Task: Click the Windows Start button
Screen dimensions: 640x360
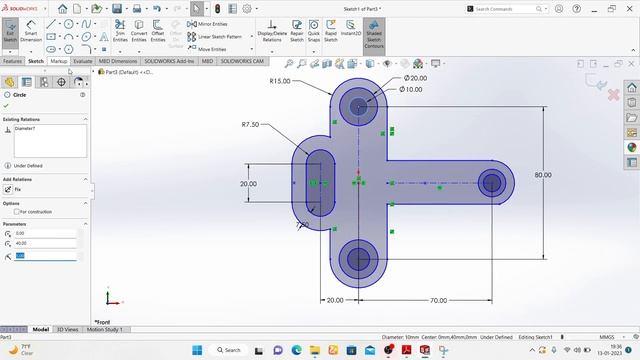Action: 197,350
